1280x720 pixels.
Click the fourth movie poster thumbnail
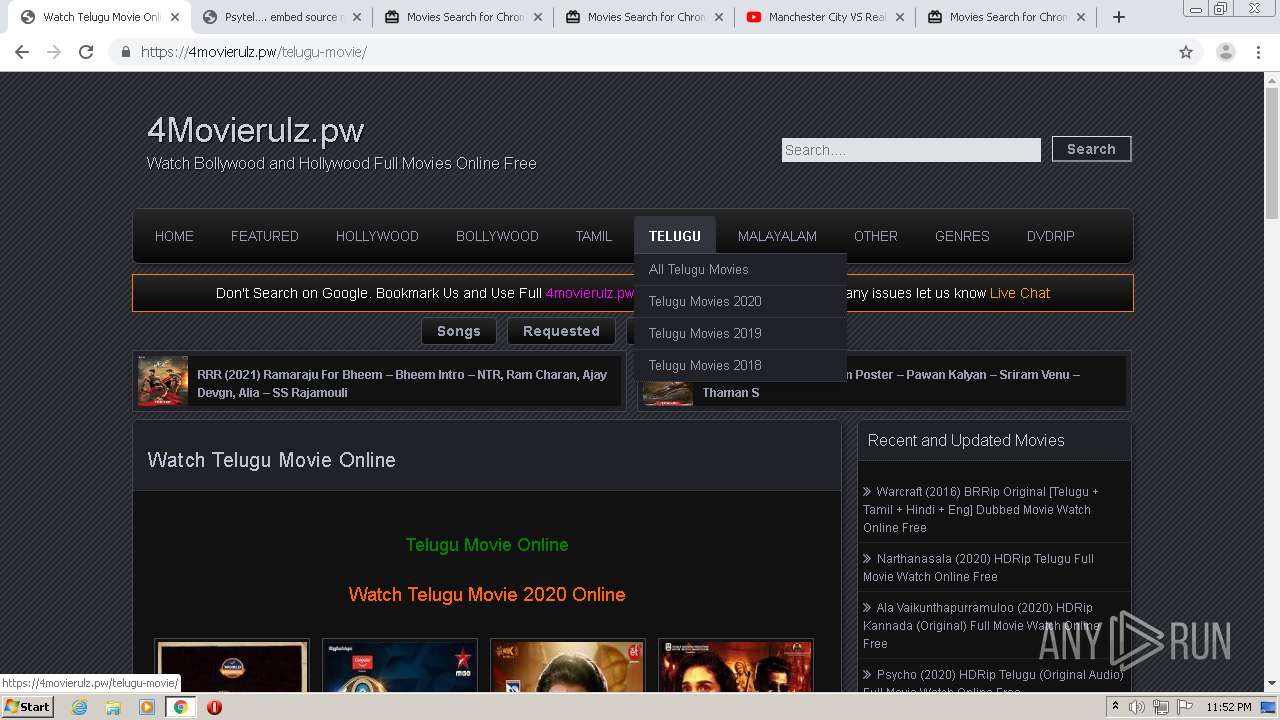pyautogui.click(x=736, y=666)
